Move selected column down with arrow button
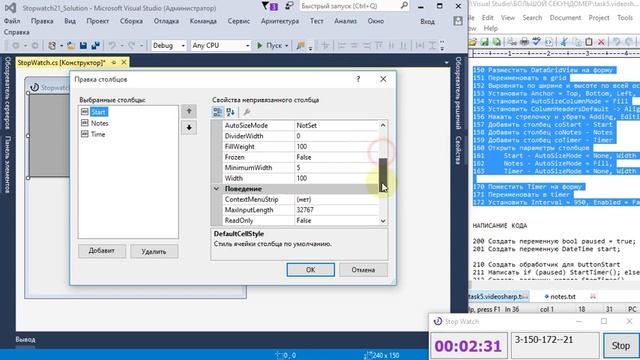The width and height of the screenshot is (640, 360). pos(189,128)
